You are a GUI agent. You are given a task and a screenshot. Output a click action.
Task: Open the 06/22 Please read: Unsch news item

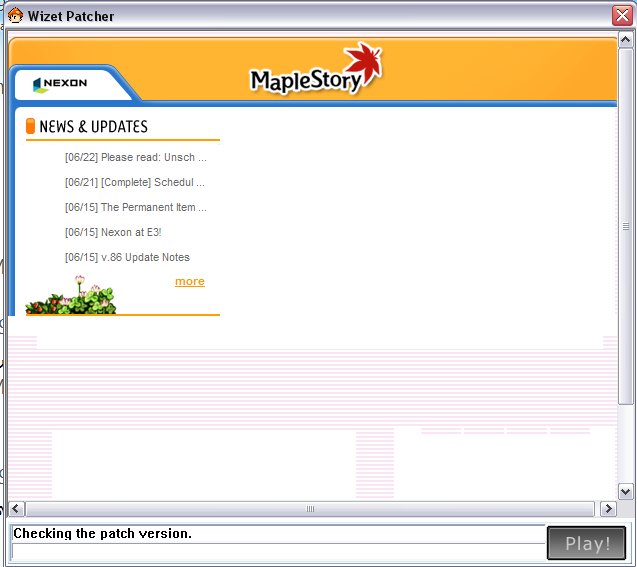tap(136, 157)
